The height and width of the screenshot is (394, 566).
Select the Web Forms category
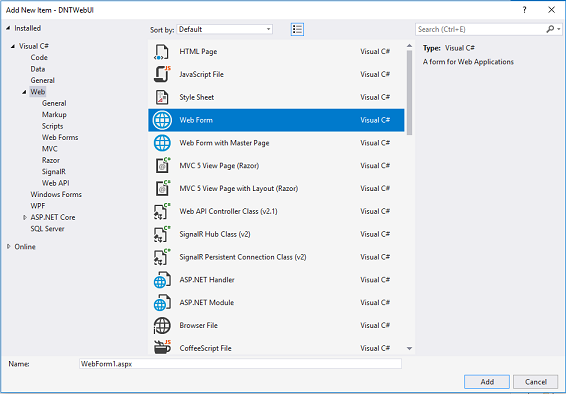pyautogui.click(x=60, y=137)
